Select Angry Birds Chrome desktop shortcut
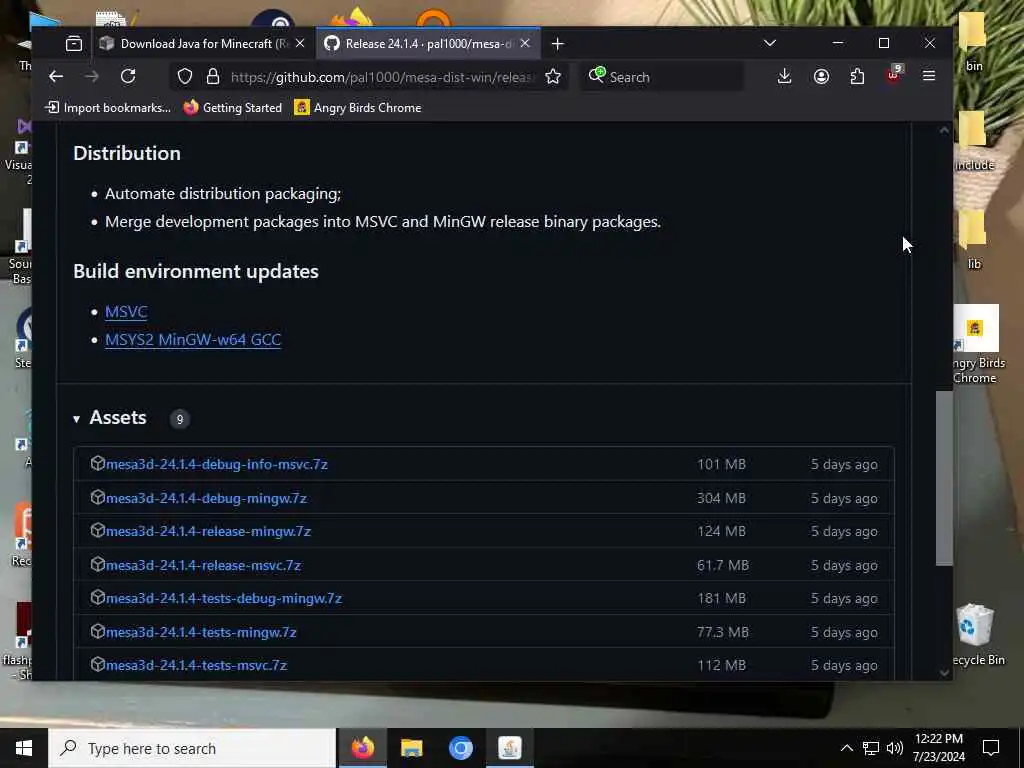1024x768 pixels. (x=976, y=345)
